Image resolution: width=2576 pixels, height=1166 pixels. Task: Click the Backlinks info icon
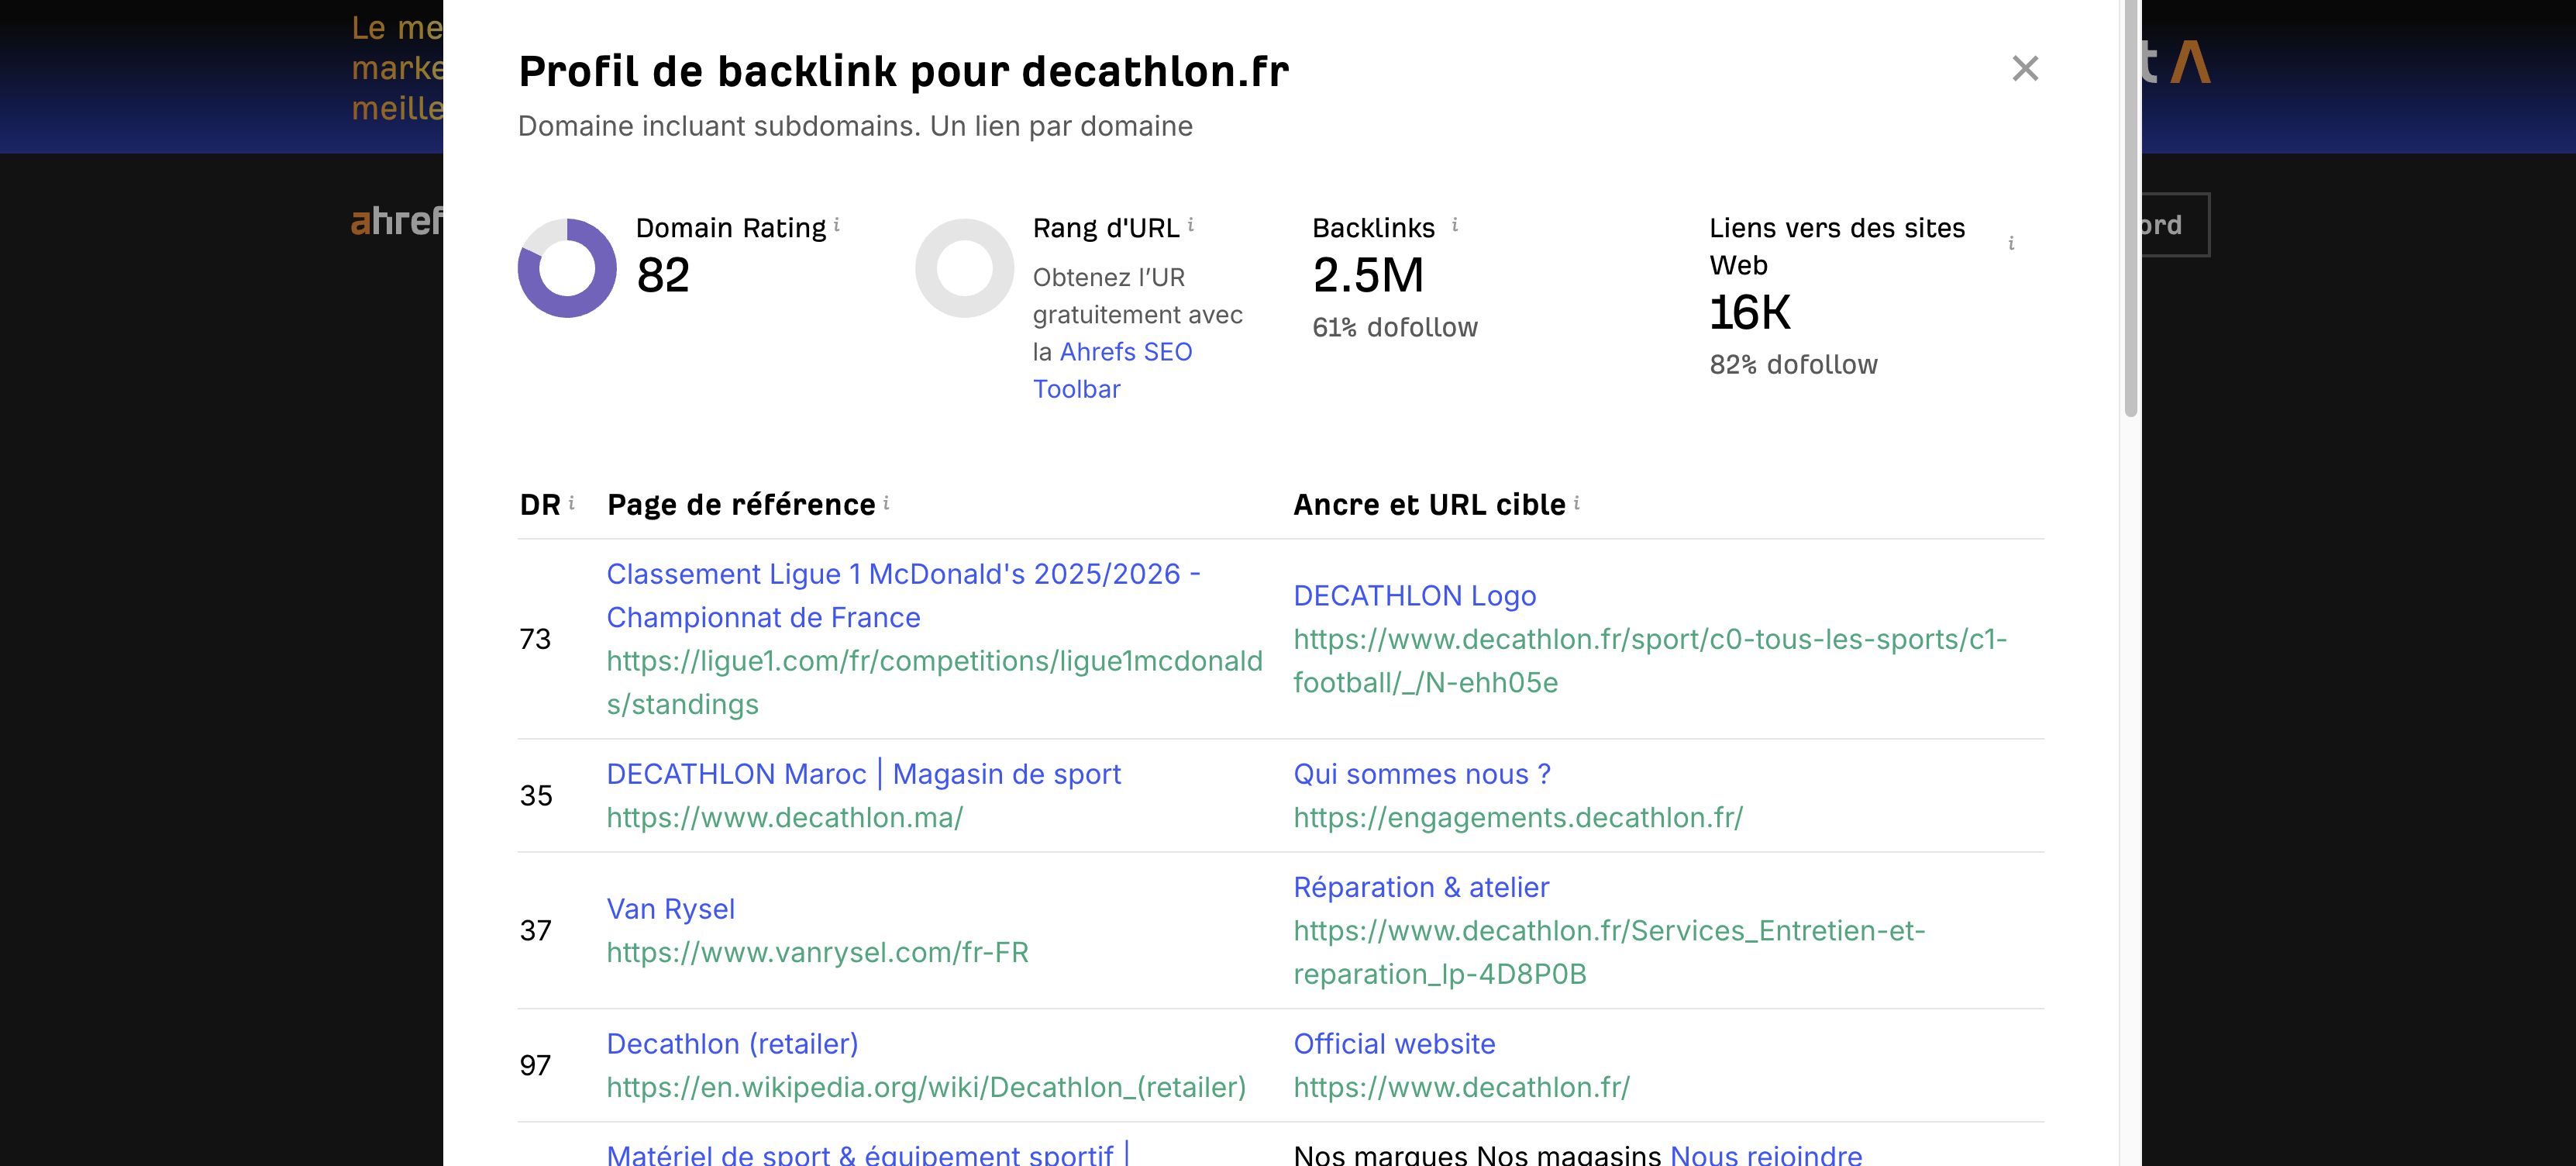pos(1455,225)
